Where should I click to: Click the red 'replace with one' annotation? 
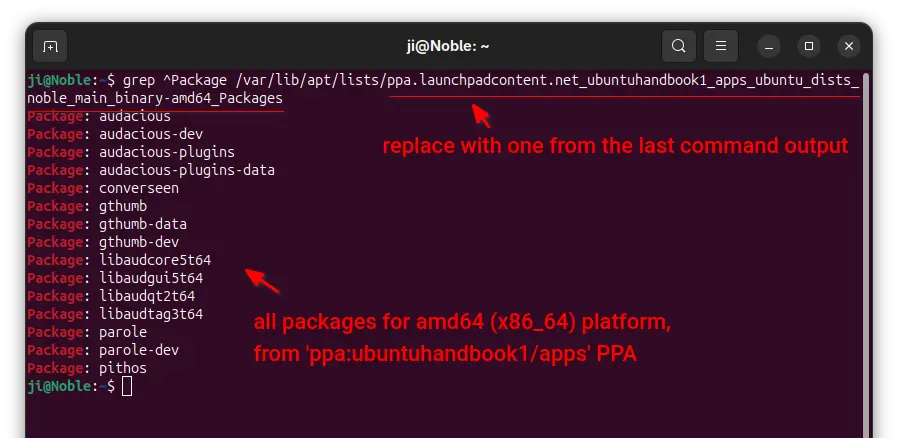[615, 146]
